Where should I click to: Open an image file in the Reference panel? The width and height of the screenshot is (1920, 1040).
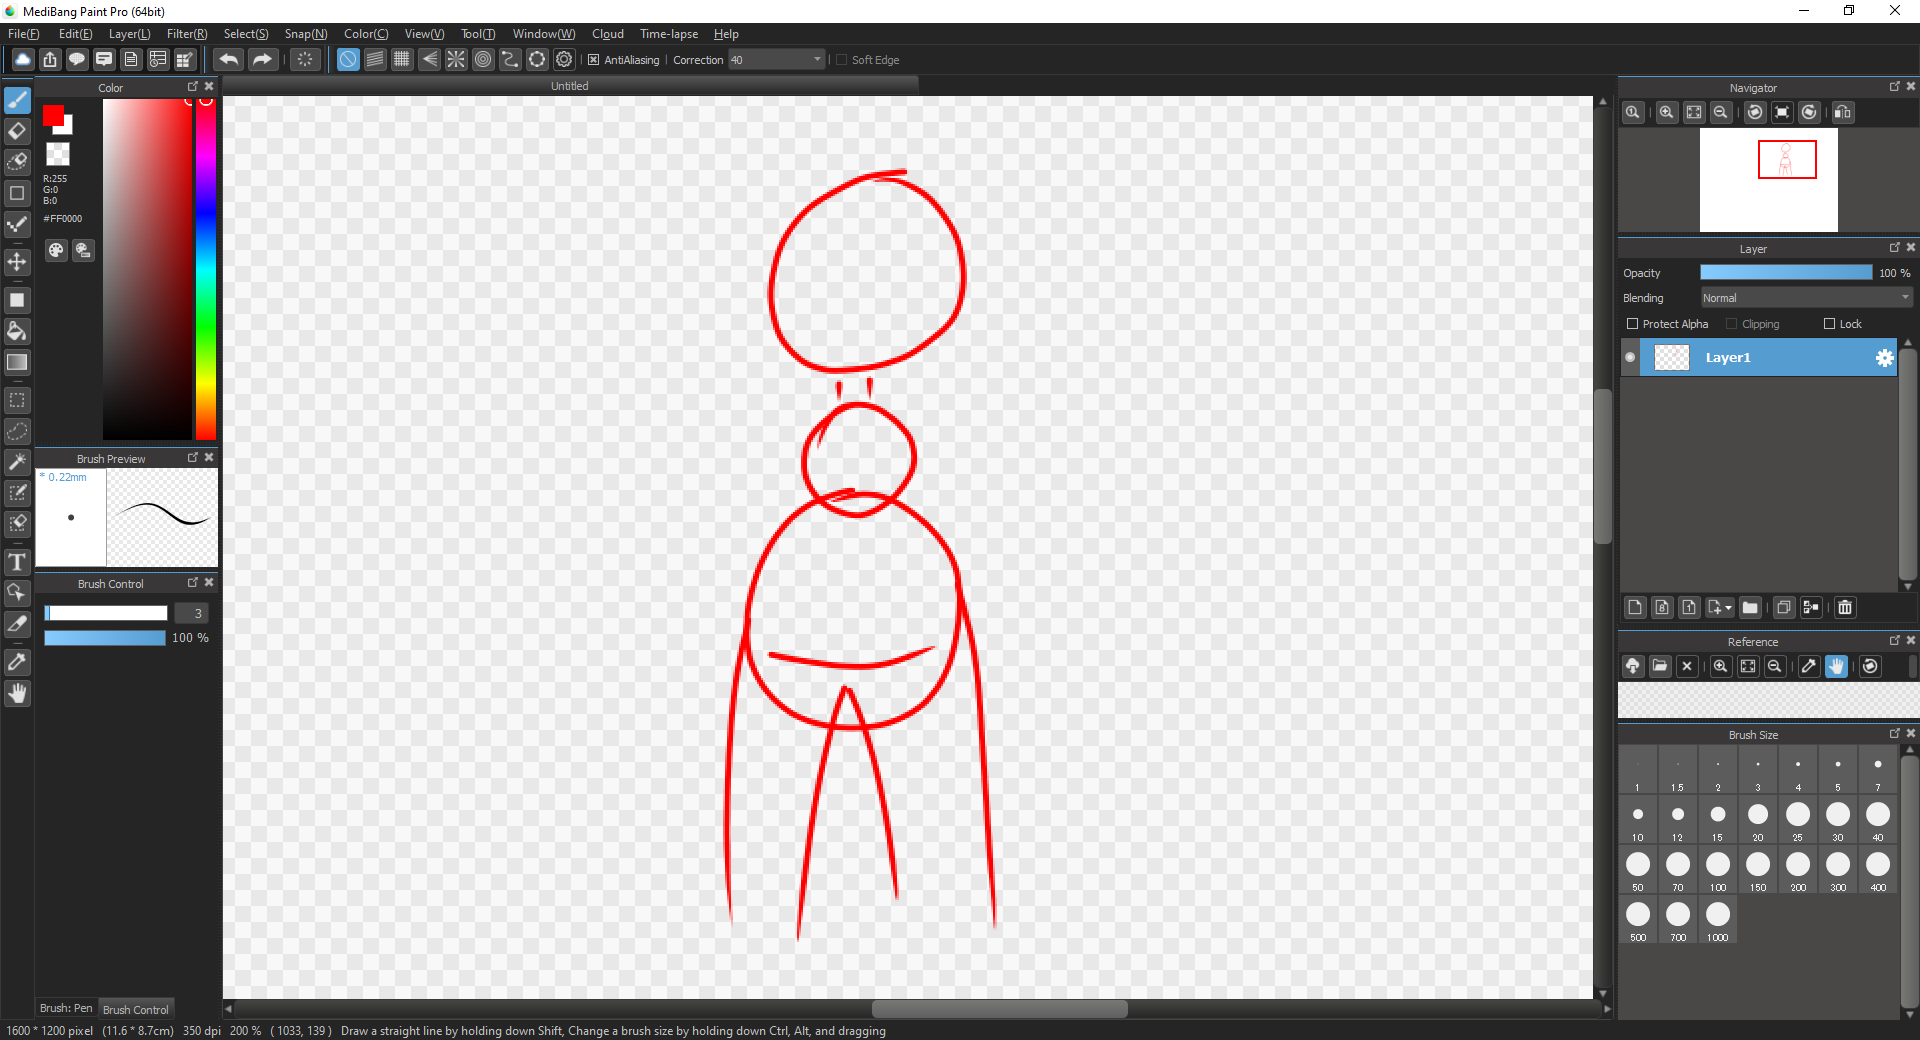[x=1660, y=666]
